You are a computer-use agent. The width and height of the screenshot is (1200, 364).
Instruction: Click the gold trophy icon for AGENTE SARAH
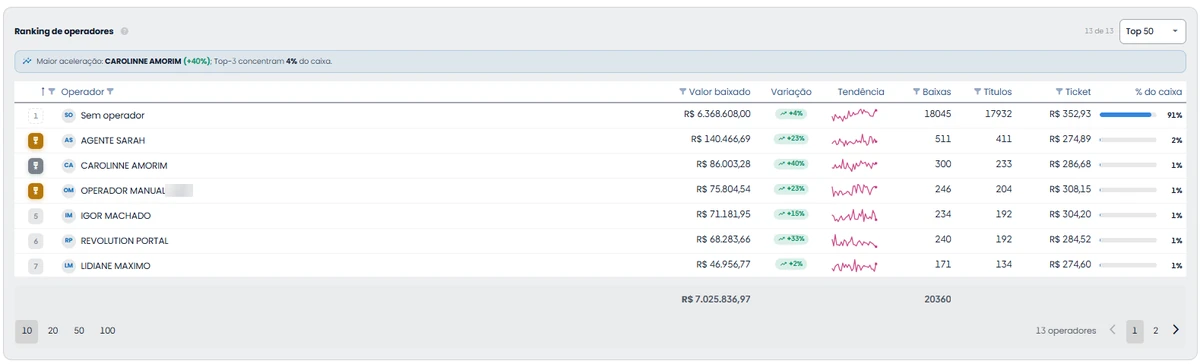pyautogui.click(x=35, y=140)
